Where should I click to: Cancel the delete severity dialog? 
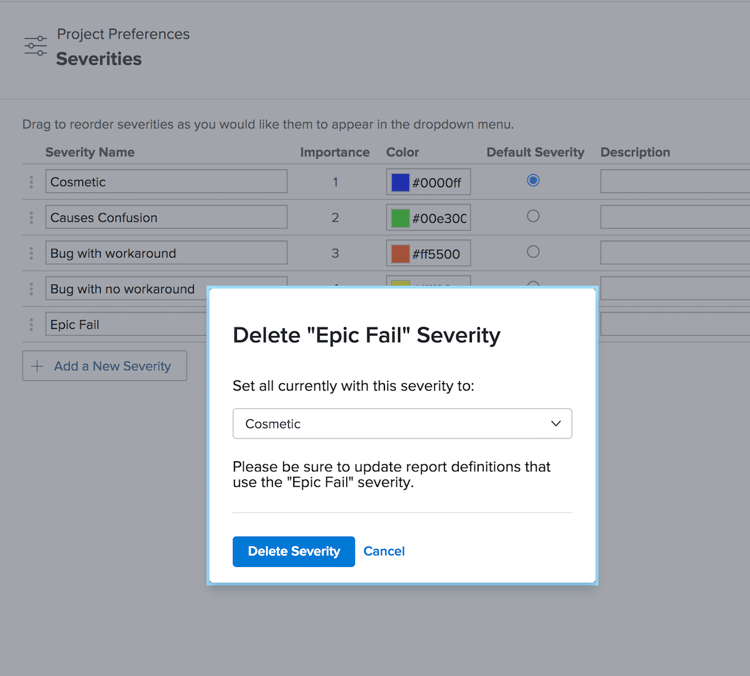[x=384, y=551]
